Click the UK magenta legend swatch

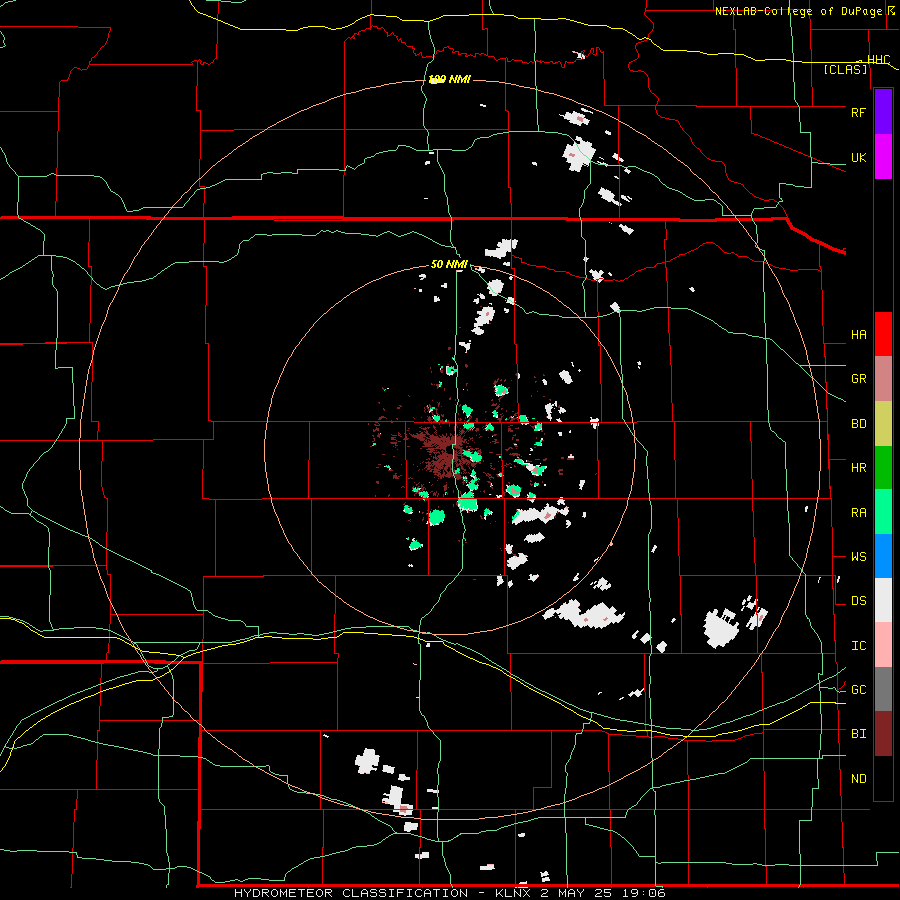[883, 157]
